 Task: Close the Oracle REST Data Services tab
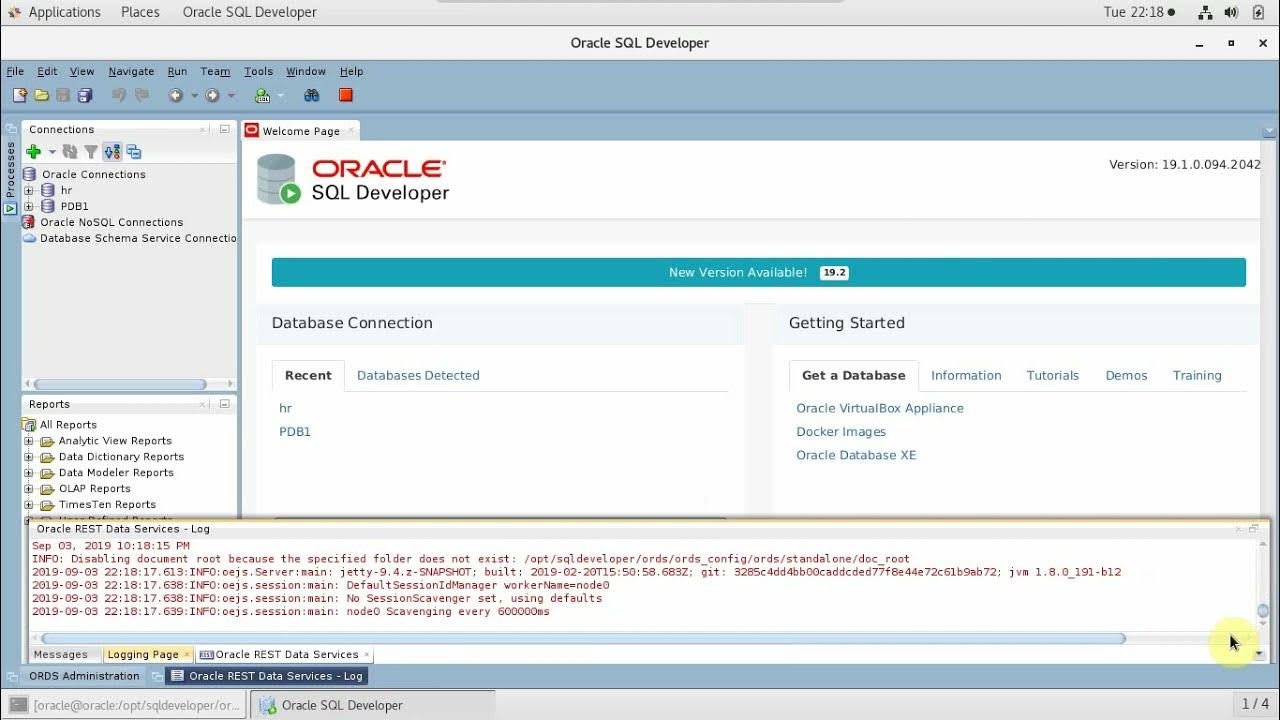[367, 655]
